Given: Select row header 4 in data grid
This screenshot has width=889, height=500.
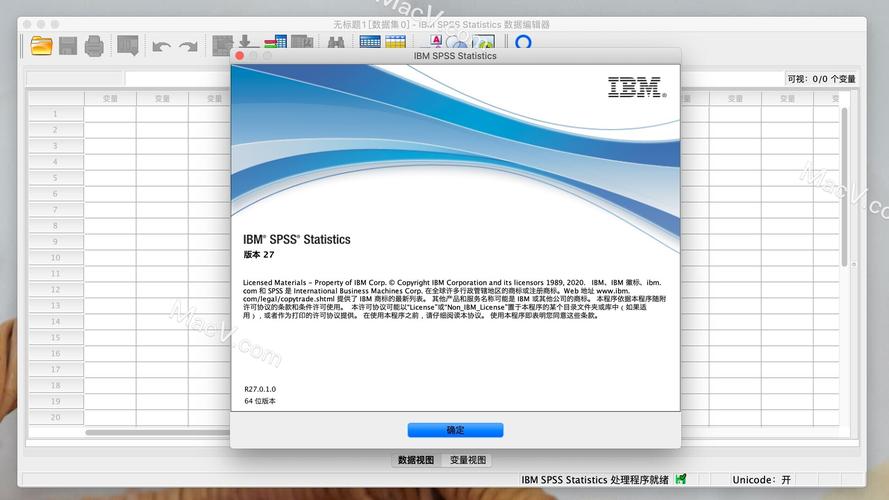Looking at the screenshot, I should tap(56, 162).
